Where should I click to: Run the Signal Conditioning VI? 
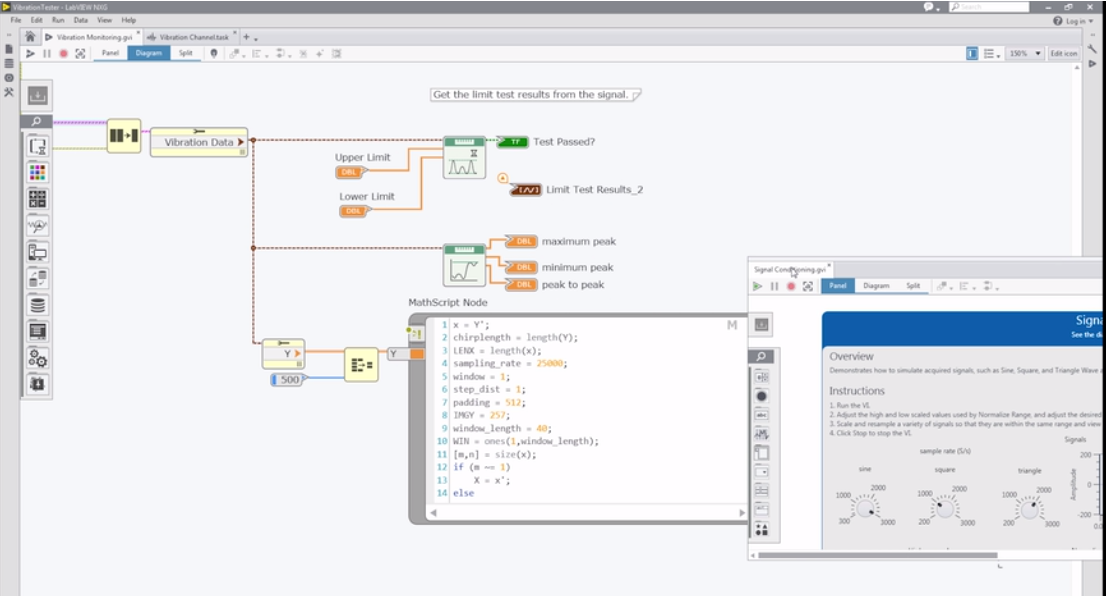click(758, 286)
